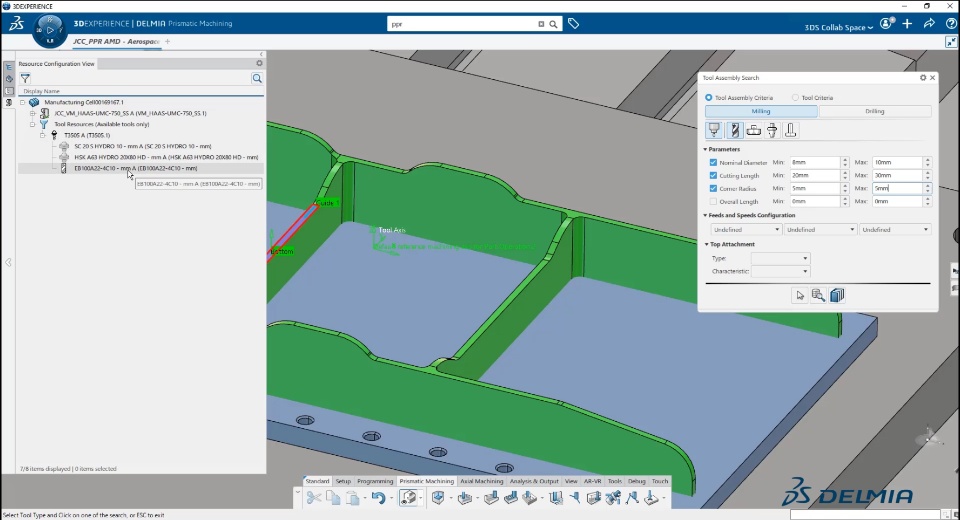Select Tool Assembly Criteria radio button

tap(708, 97)
